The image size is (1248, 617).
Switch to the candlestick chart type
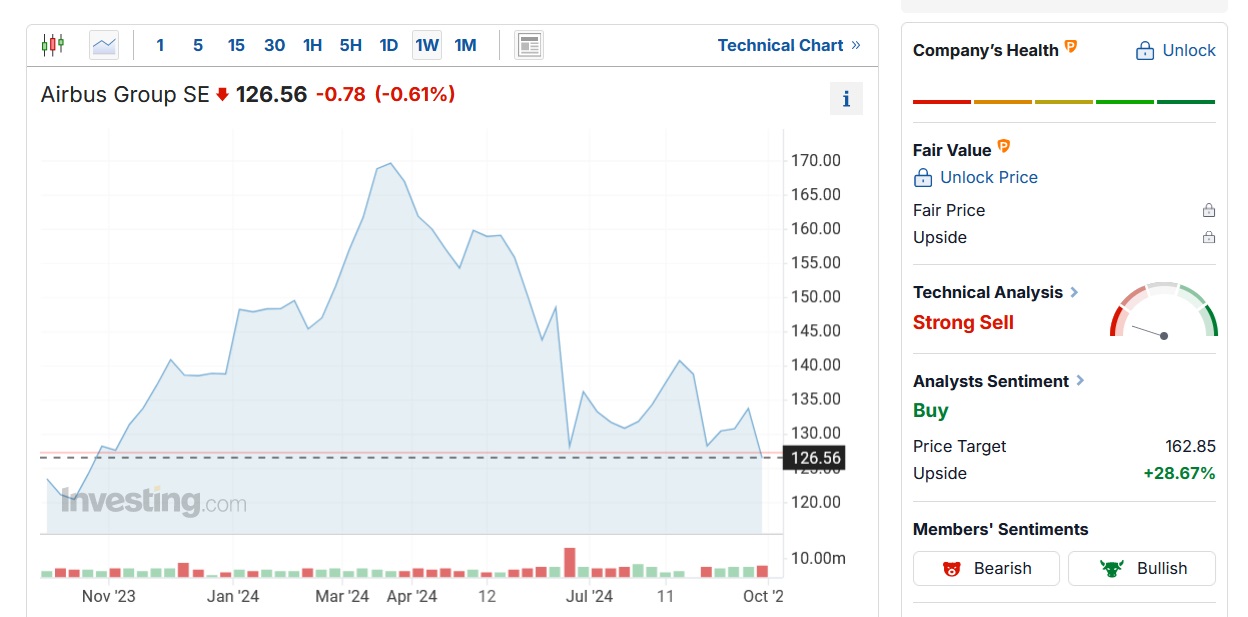(52, 45)
